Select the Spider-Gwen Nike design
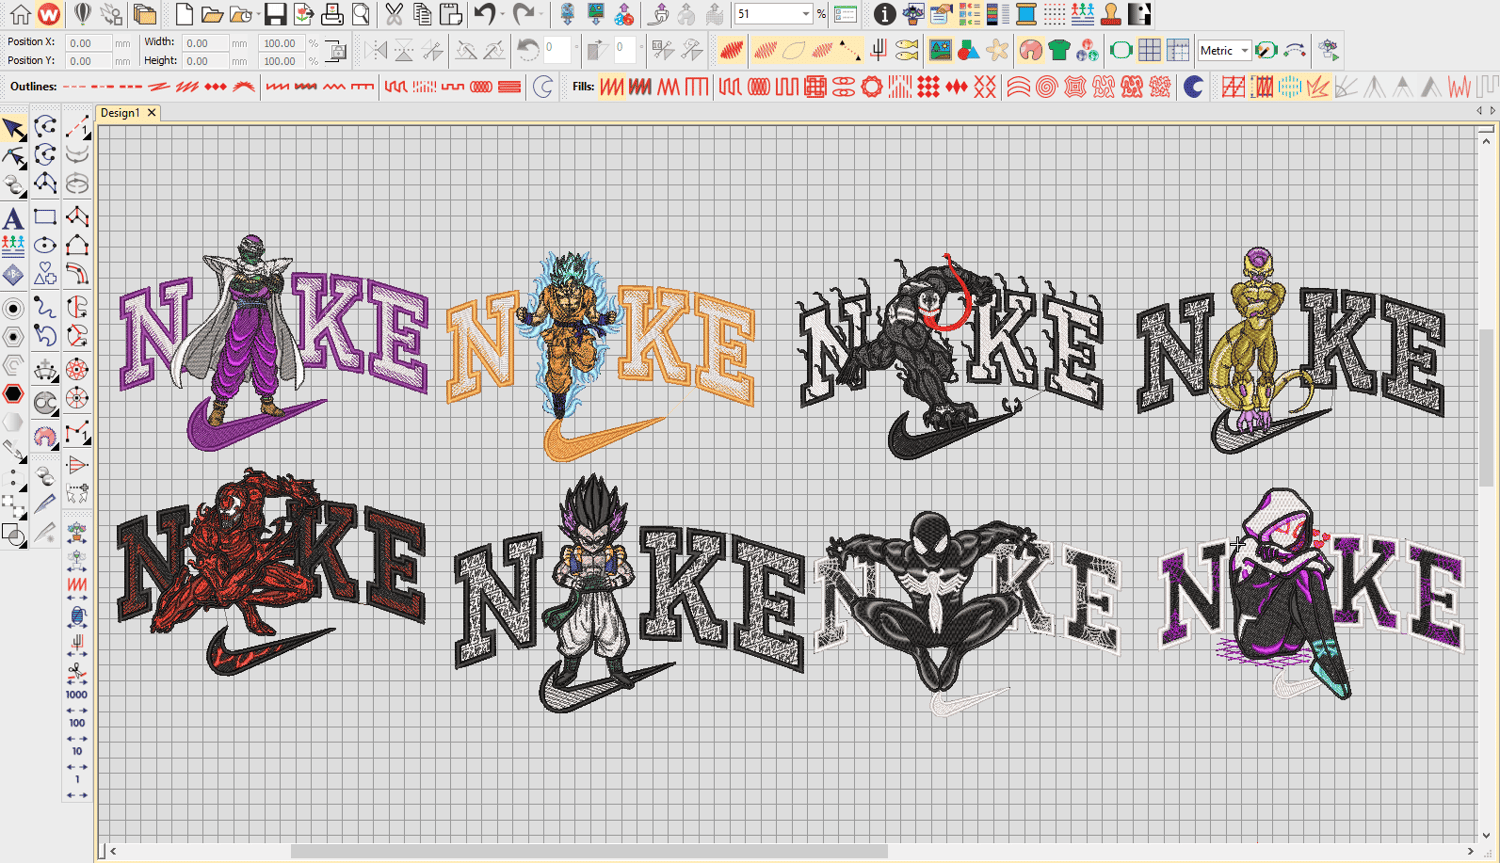1500x863 pixels. point(1312,594)
